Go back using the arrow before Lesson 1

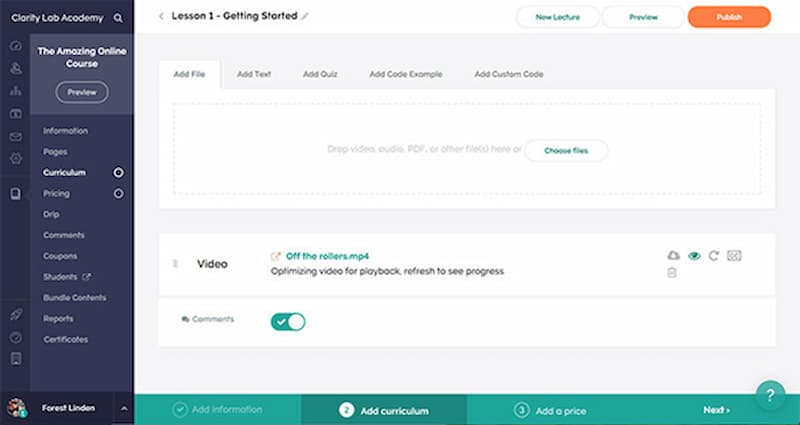pyautogui.click(x=161, y=16)
